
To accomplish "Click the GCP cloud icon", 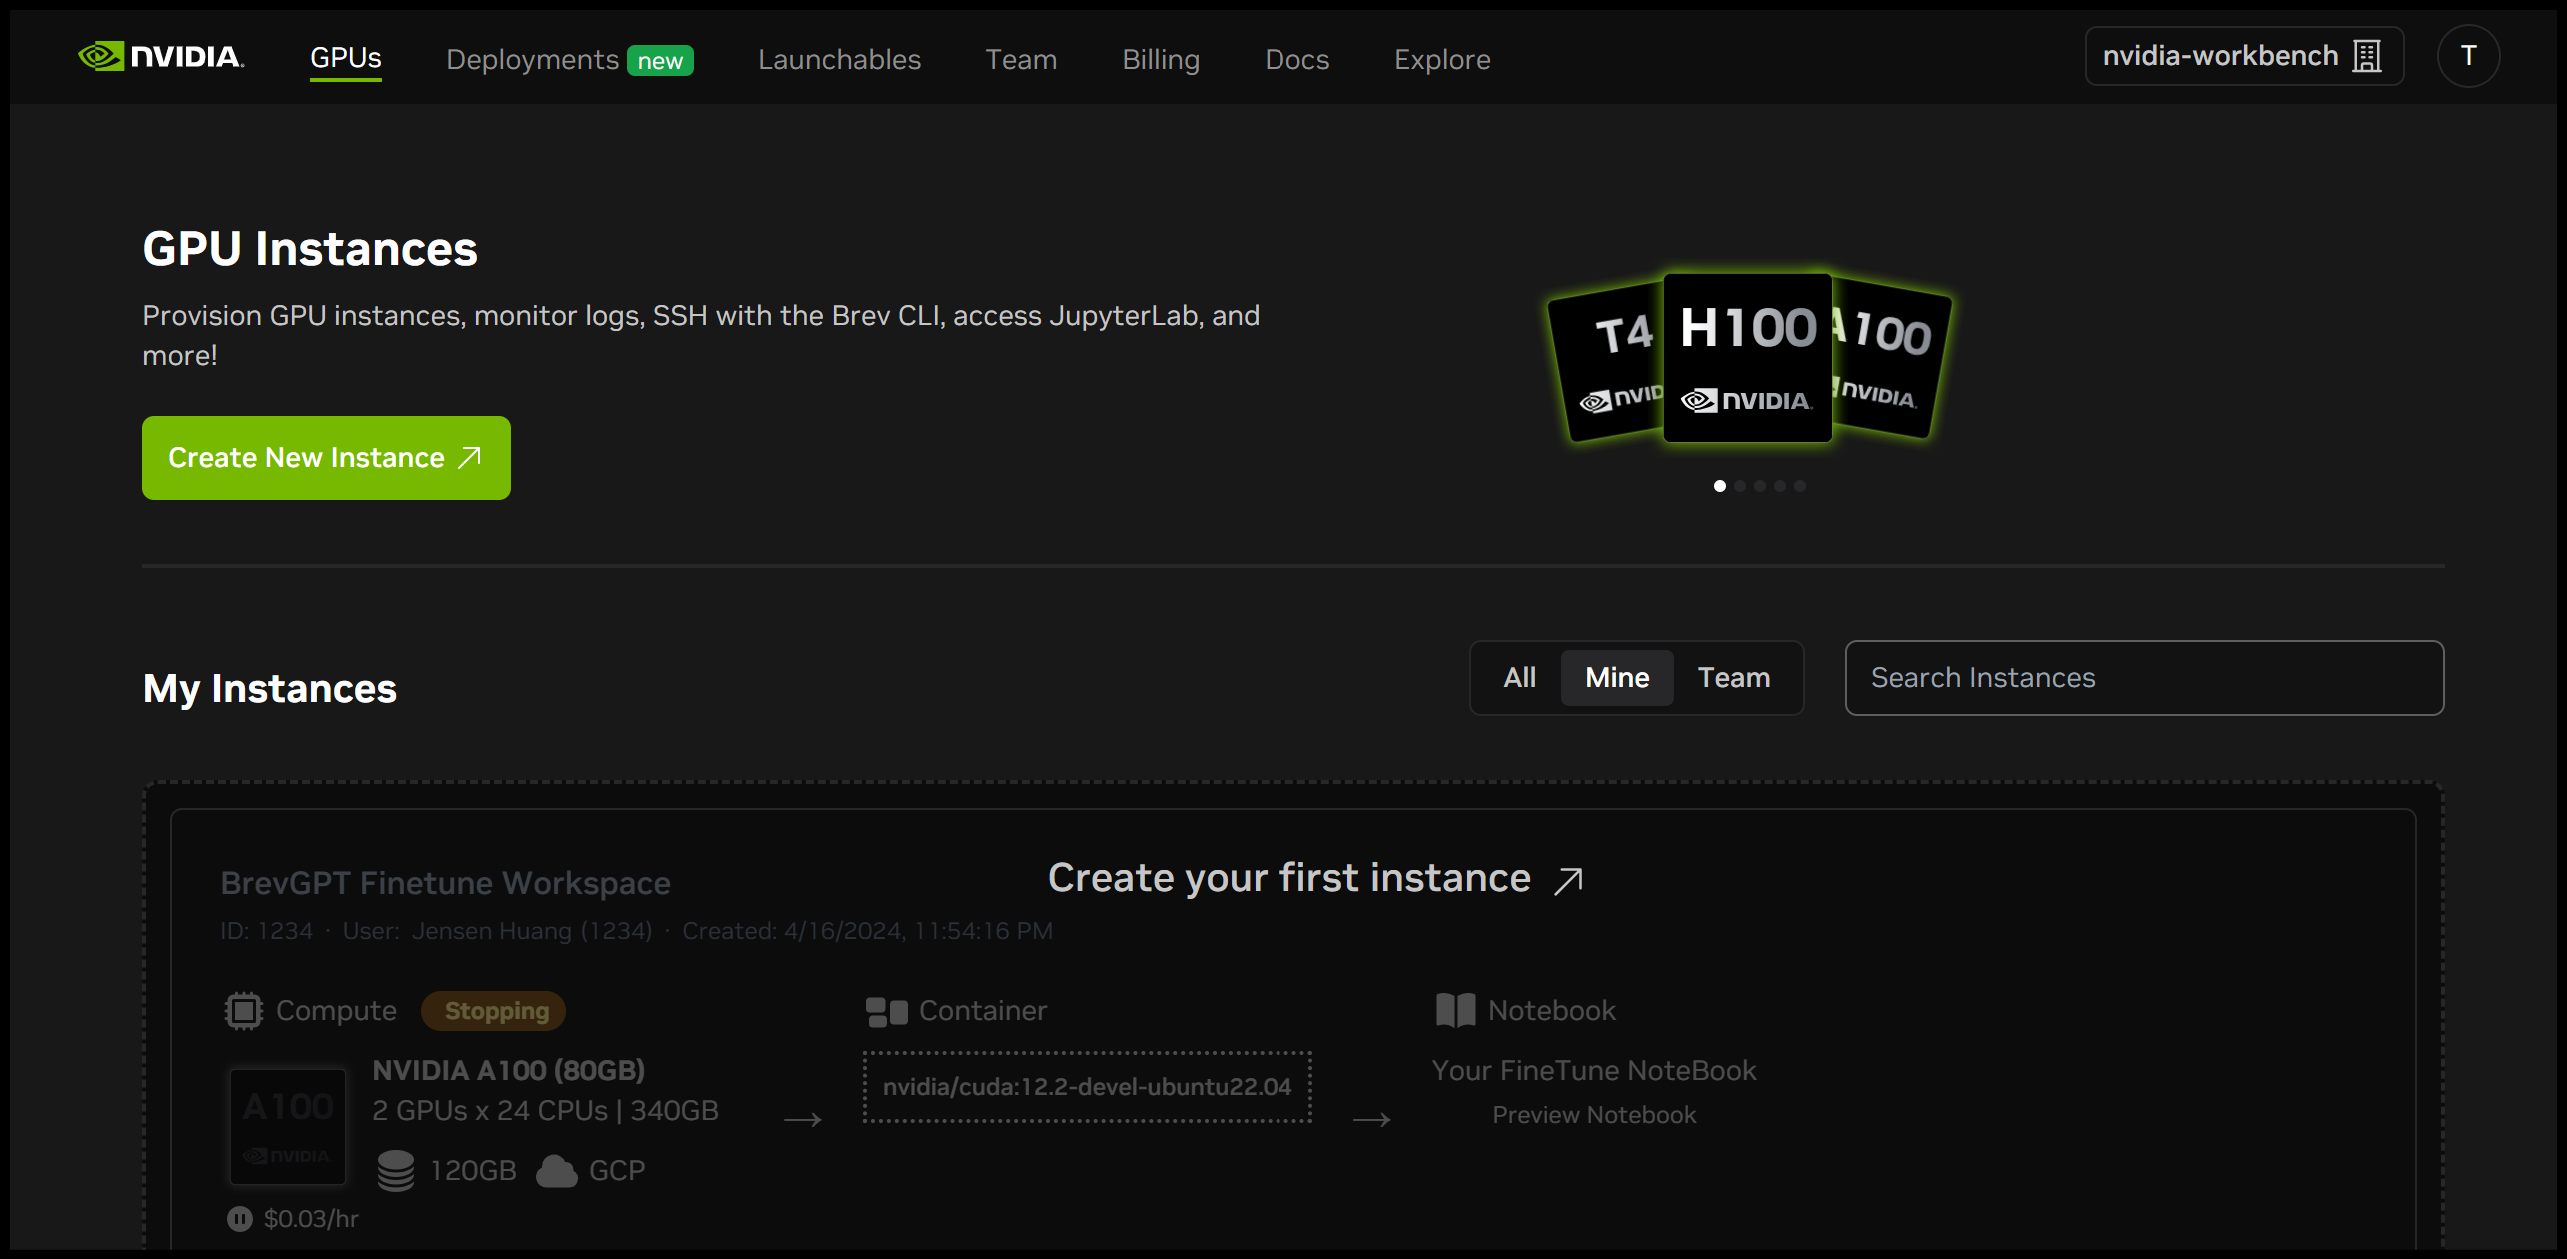I will pos(557,1171).
